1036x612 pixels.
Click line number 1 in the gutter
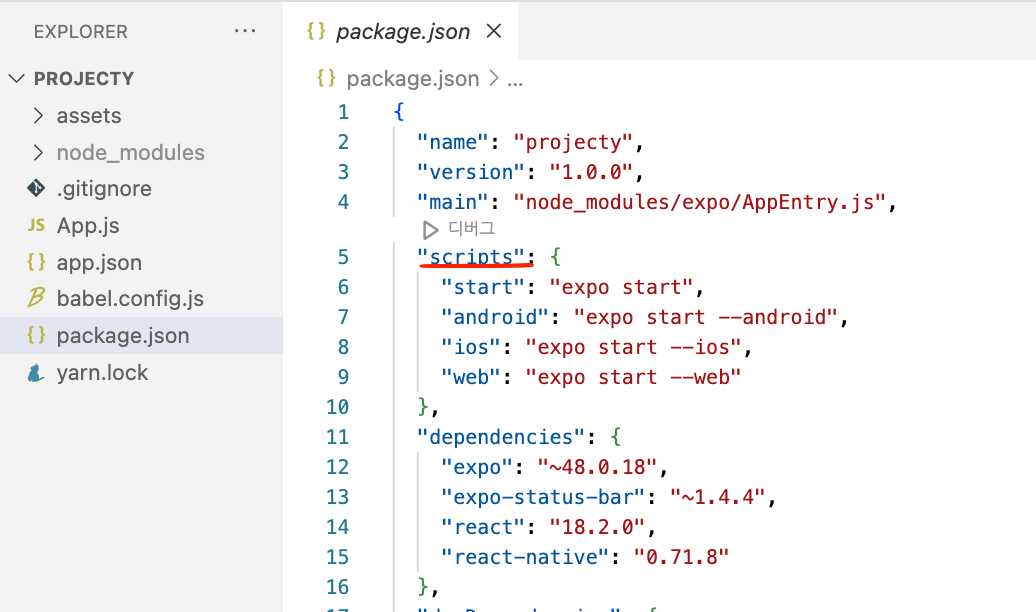click(x=343, y=112)
